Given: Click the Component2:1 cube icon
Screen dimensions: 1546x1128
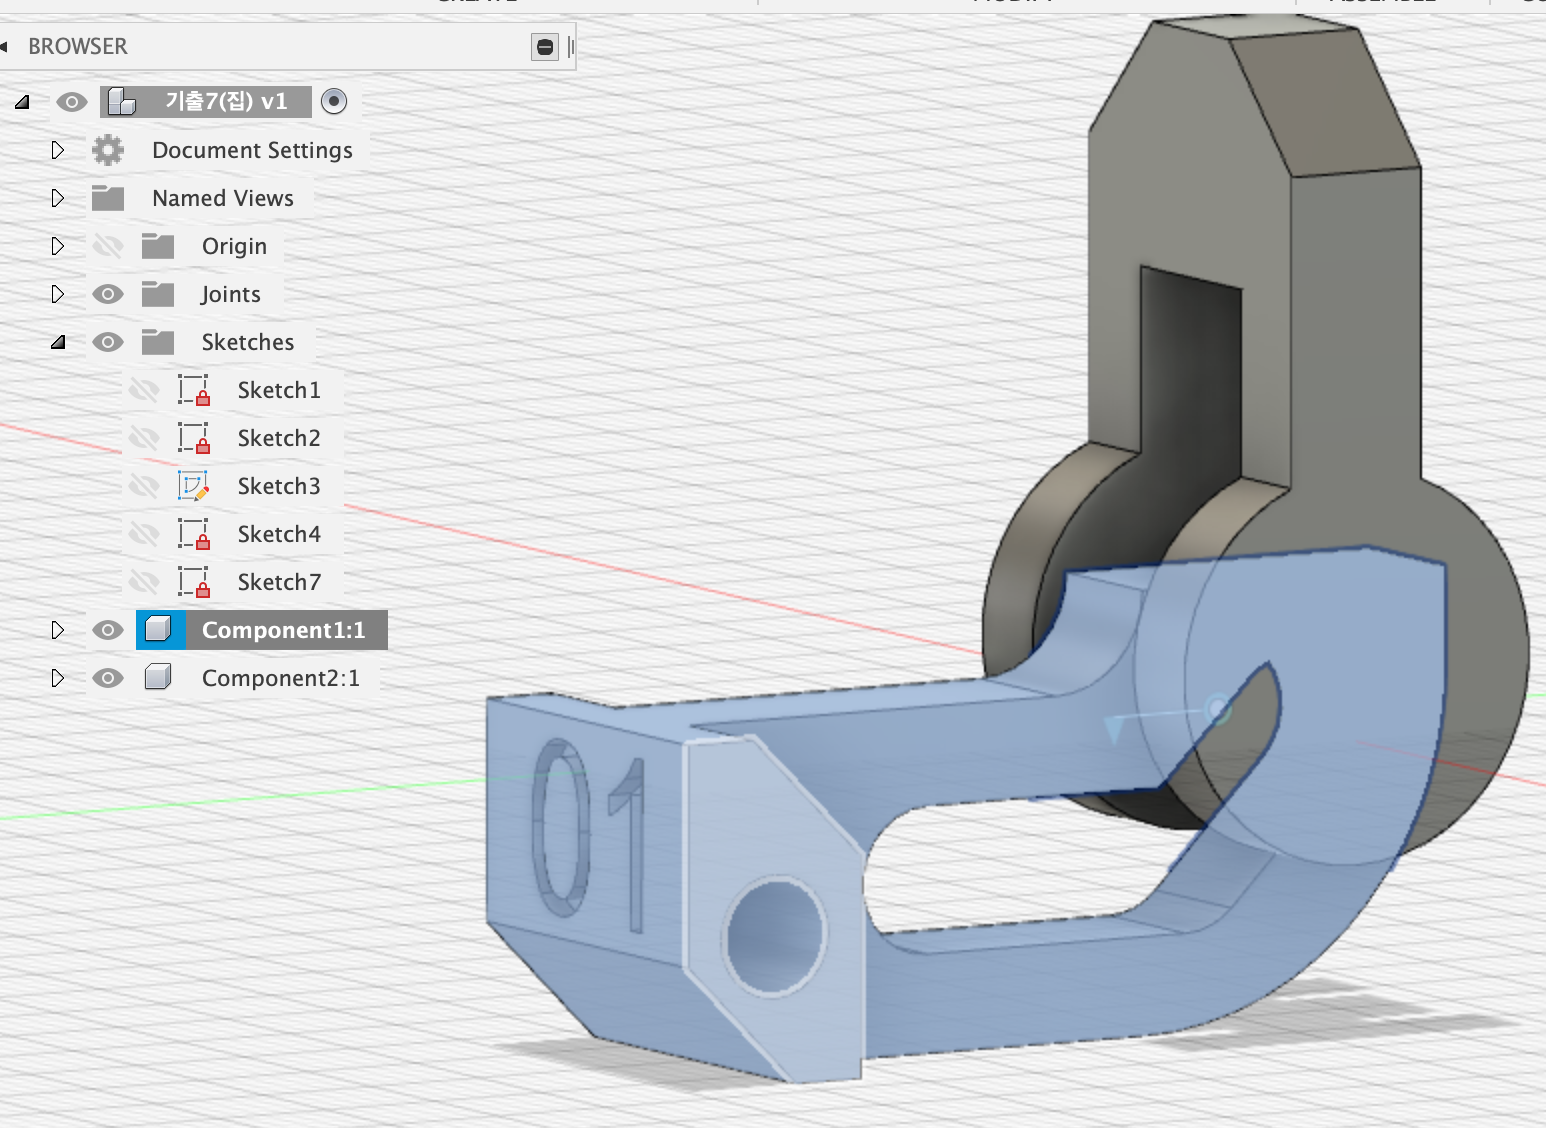Looking at the screenshot, I should coord(158,678).
